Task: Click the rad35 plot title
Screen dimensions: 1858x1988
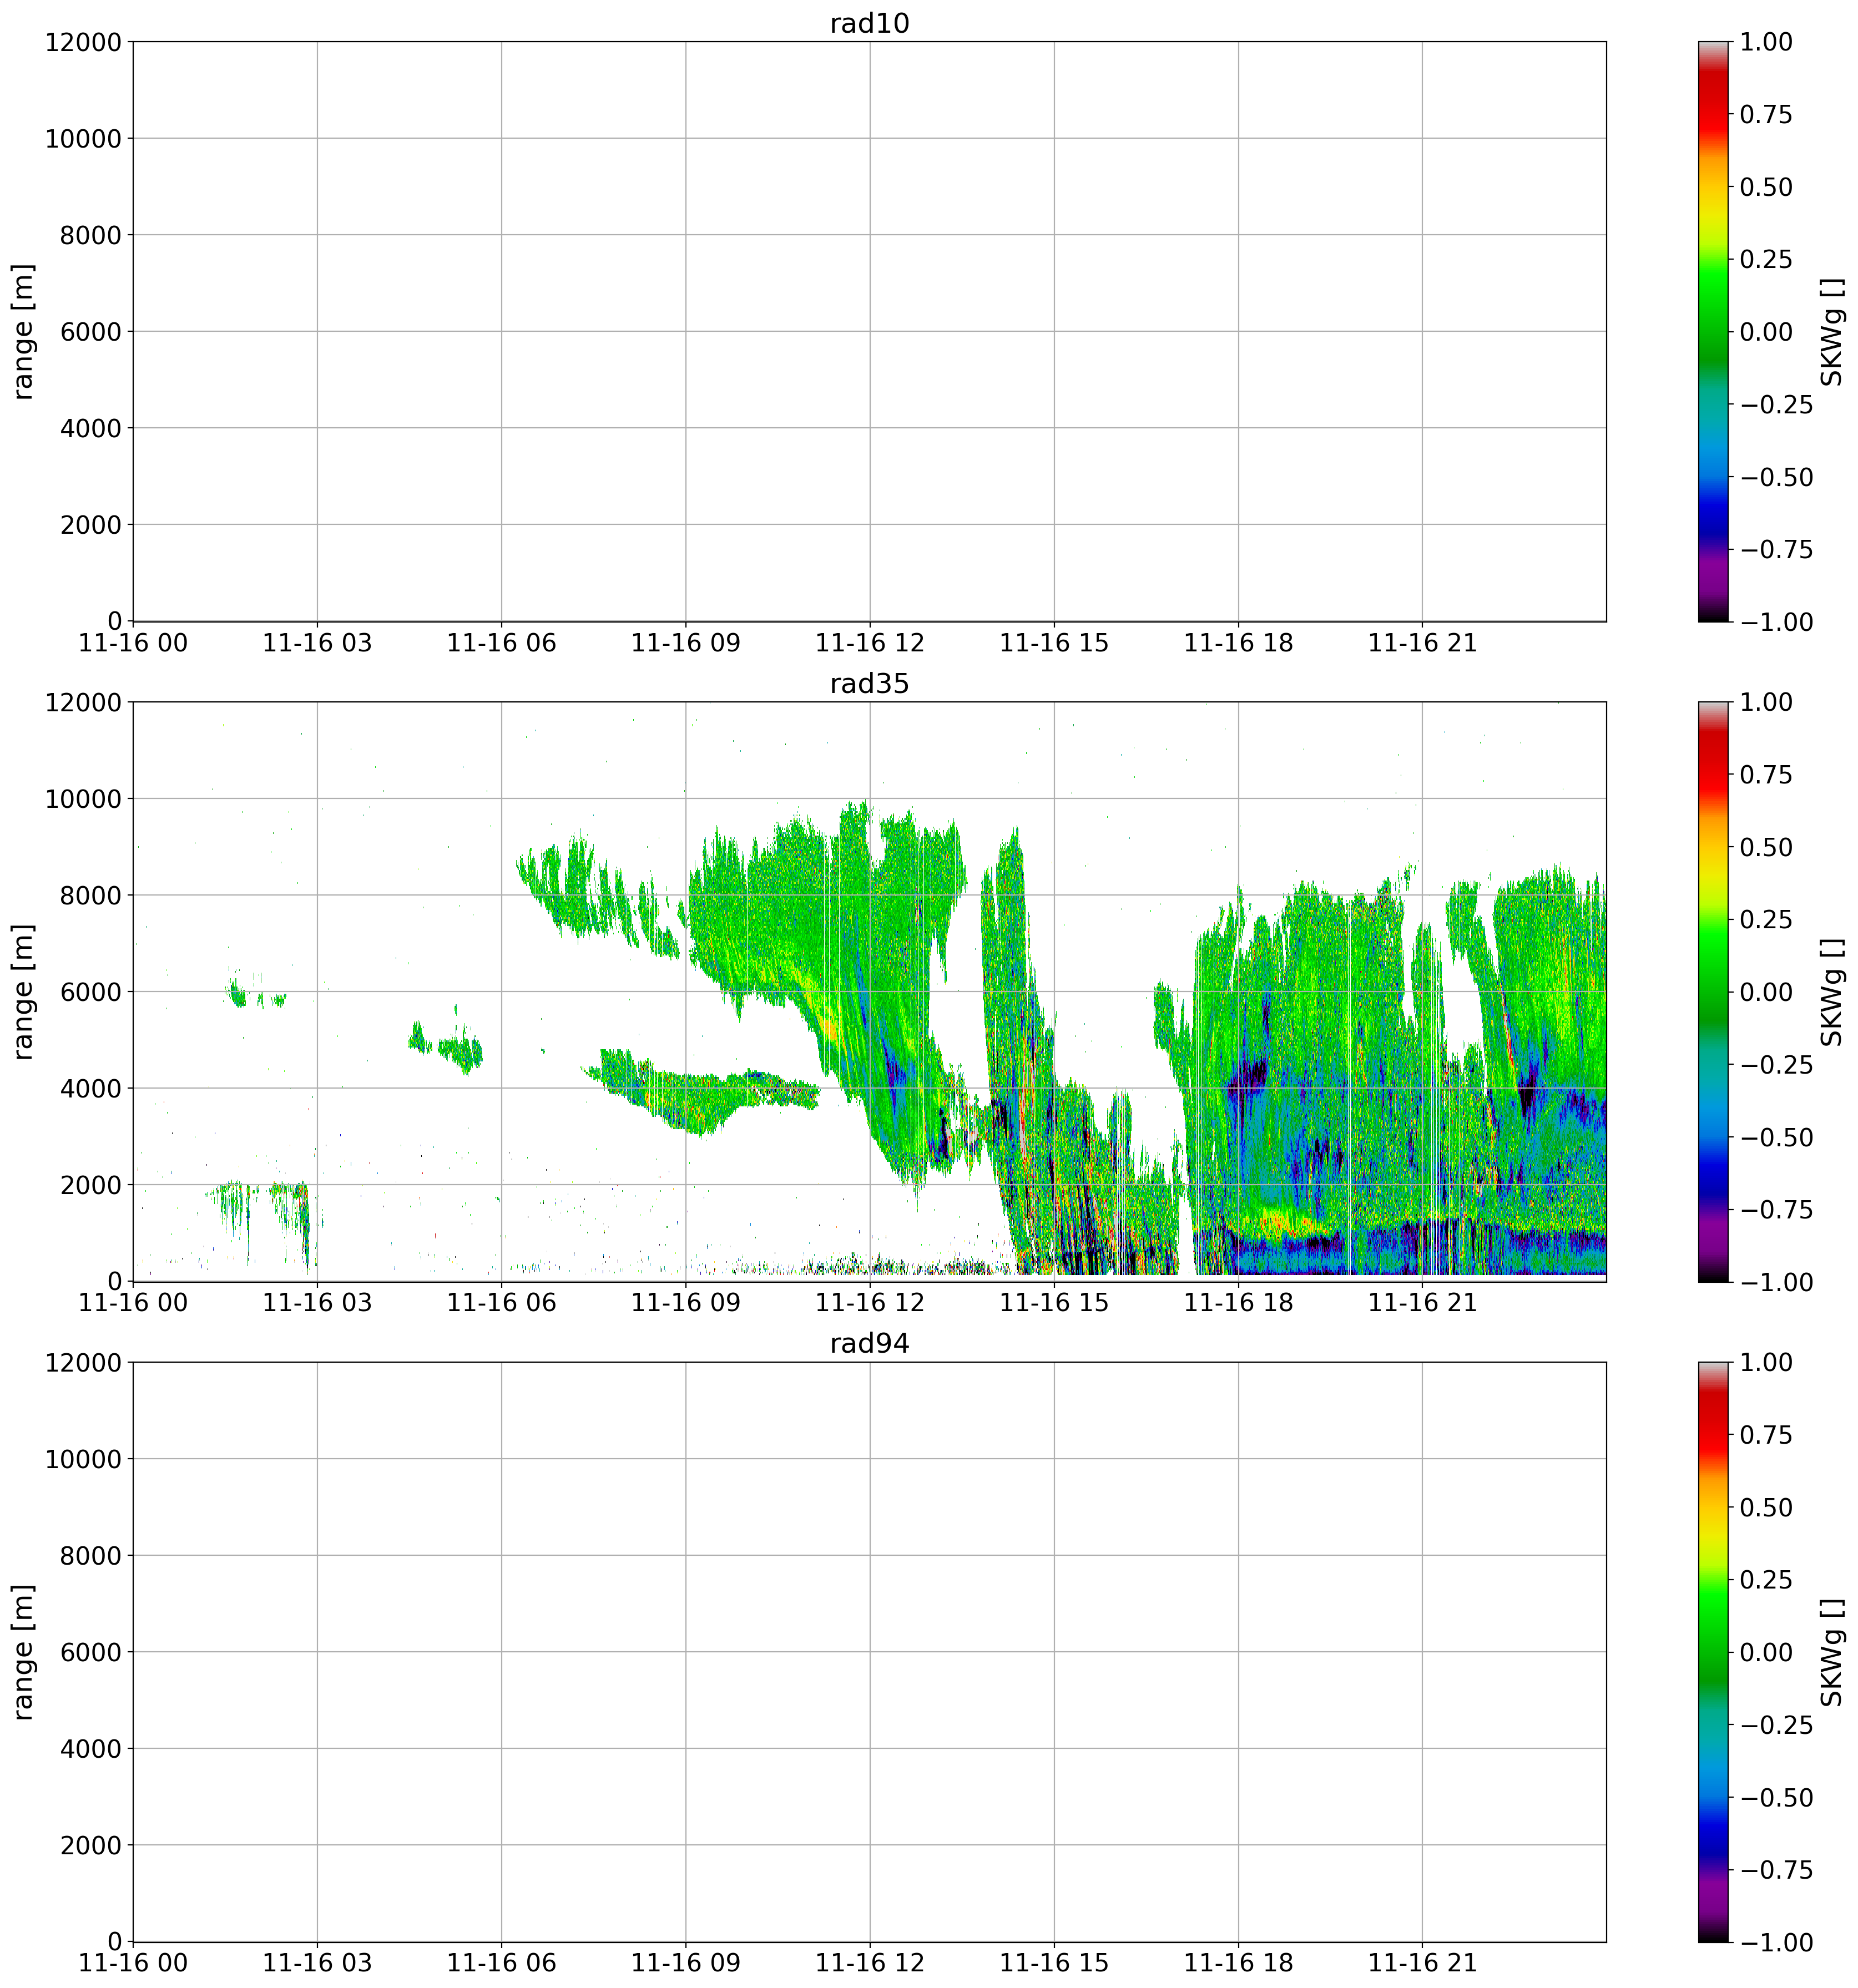Action: point(869,684)
